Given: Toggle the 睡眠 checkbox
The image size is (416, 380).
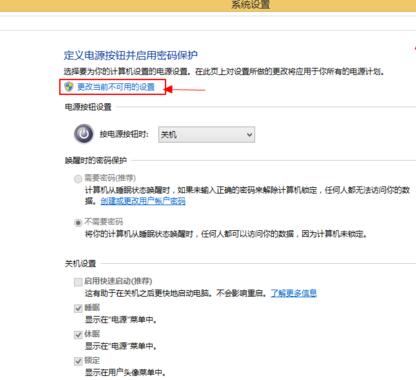Looking at the screenshot, I should pyautogui.click(x=78, y=308).
